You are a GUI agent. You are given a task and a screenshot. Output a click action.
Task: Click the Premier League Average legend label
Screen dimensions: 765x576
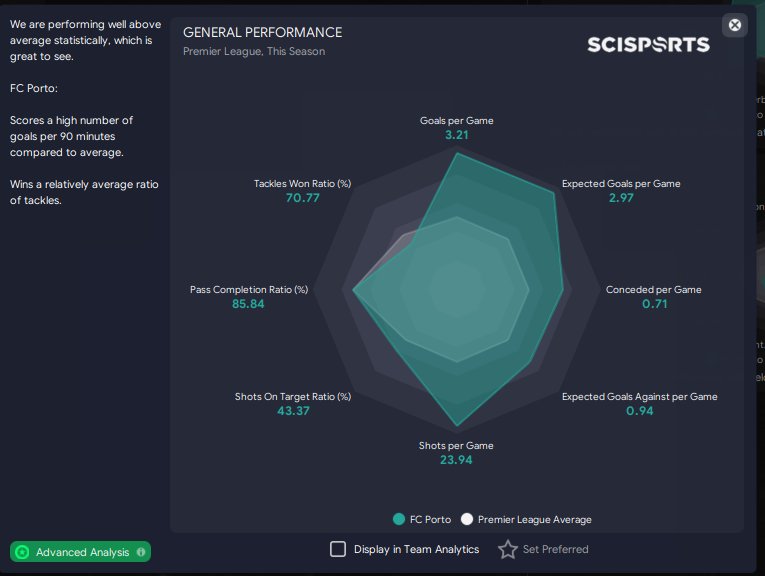coord(535,519)
